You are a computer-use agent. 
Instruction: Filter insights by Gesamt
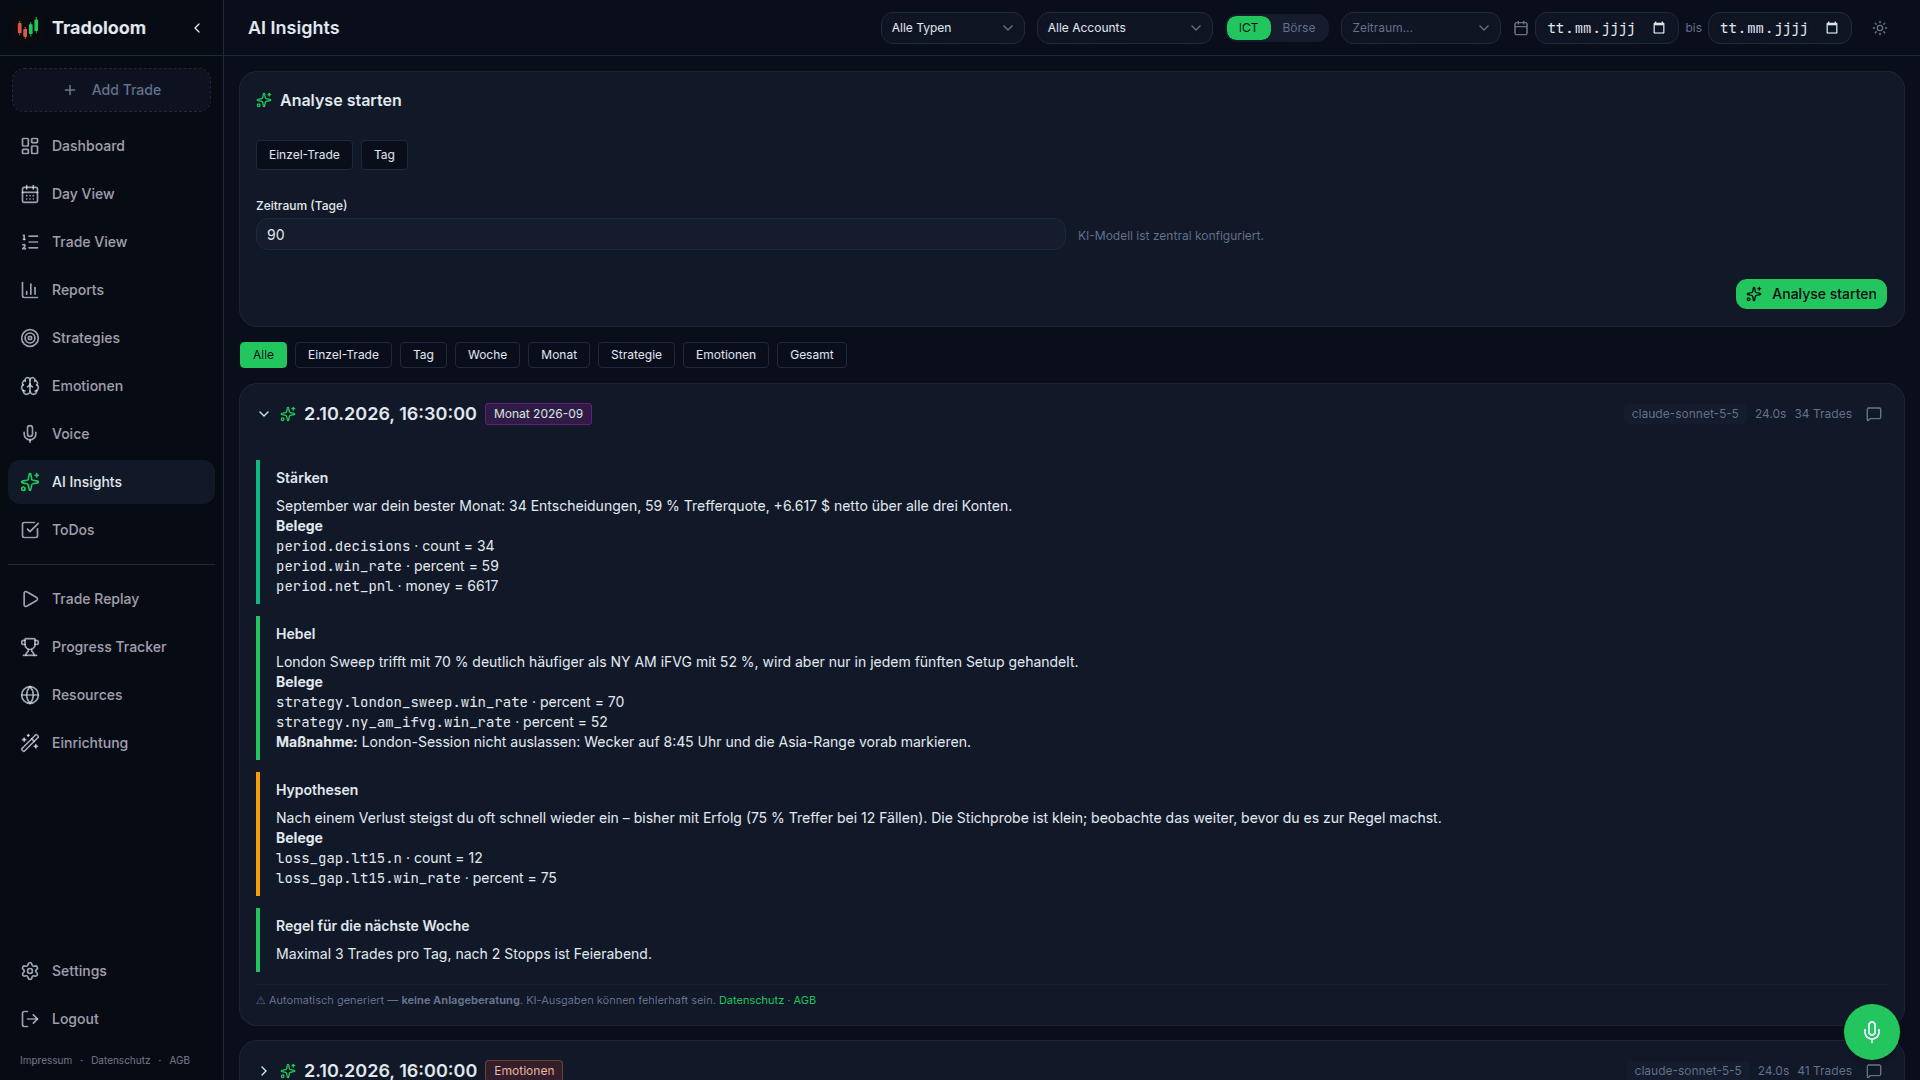[811, 355]
